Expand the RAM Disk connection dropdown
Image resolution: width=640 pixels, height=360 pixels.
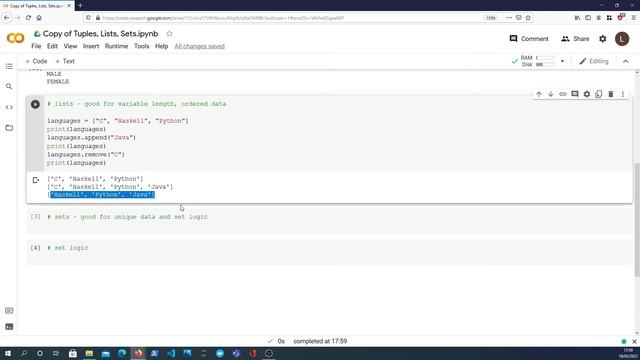click(562, 61)
